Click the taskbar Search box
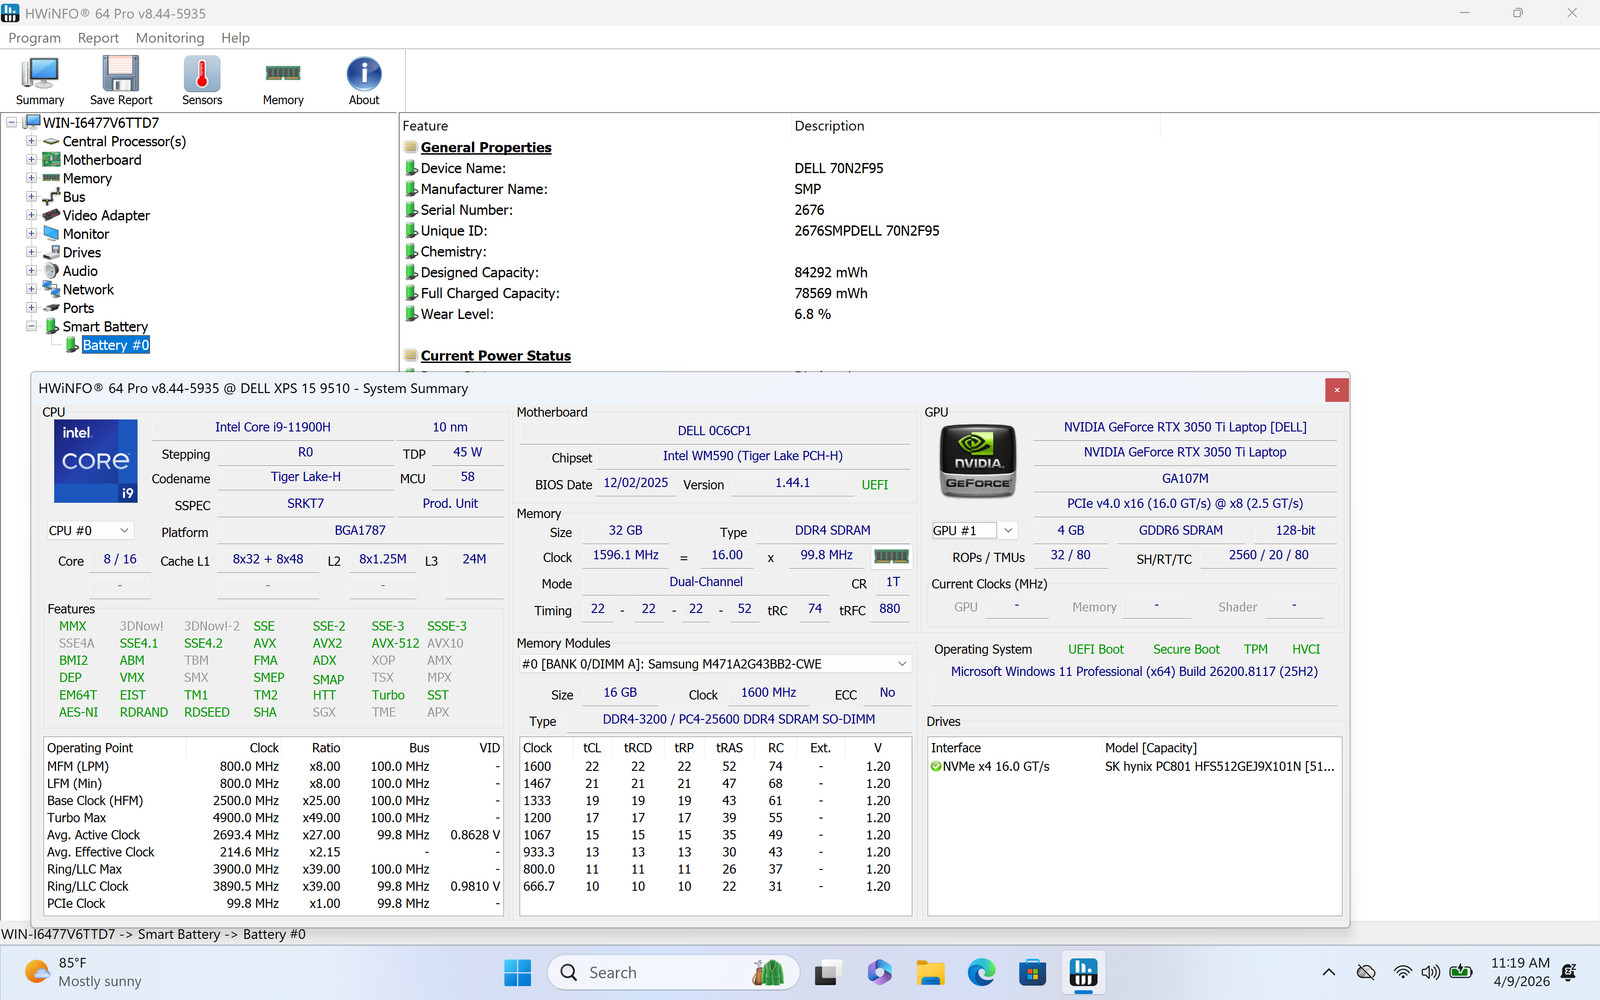Image resolution: width=1600 pixels, height=1000 pixels. 674,972
